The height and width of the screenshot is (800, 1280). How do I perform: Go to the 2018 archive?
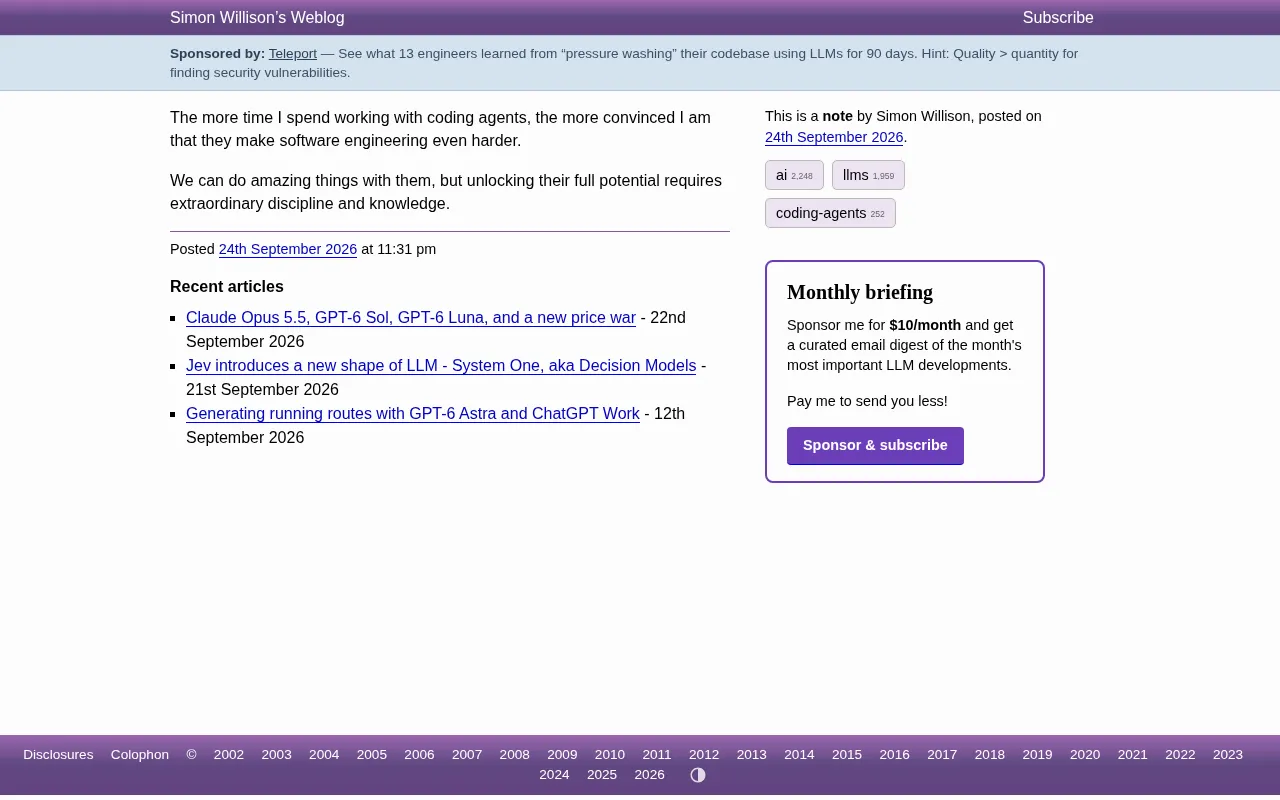click(x=990, y=755)
